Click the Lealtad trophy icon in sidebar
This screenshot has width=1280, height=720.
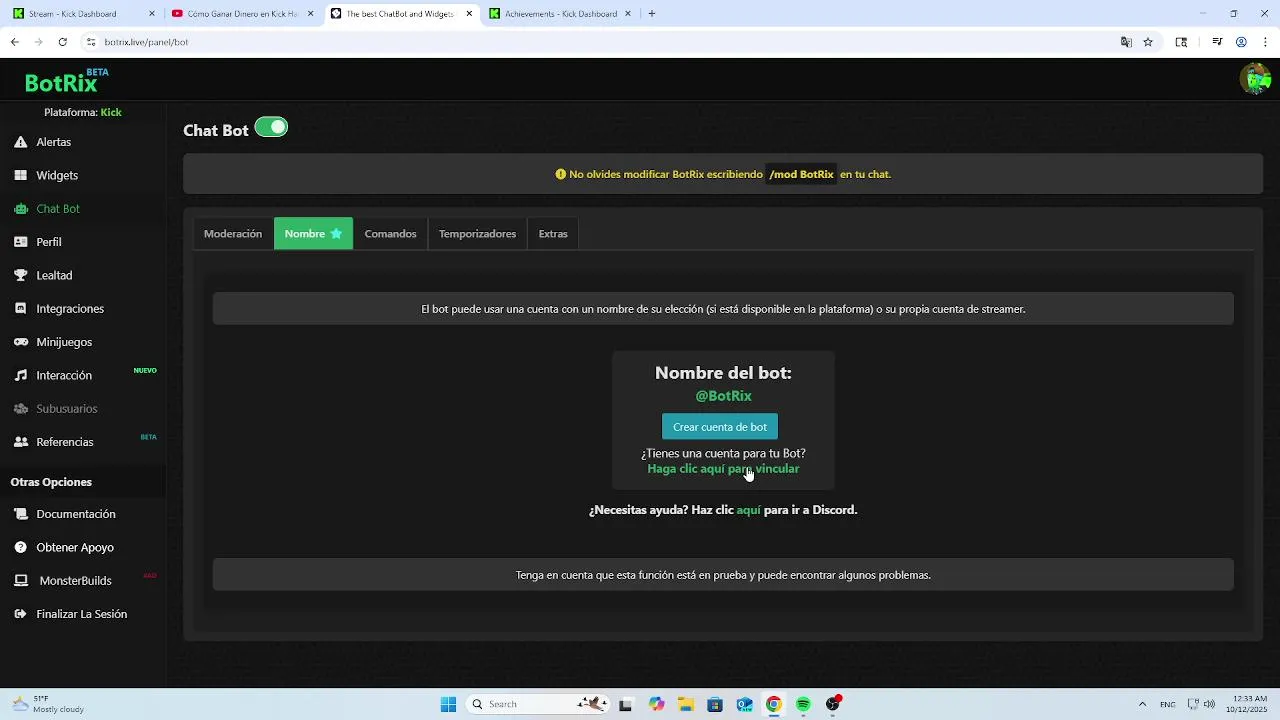pyautogui.click(x=20, y=275)
